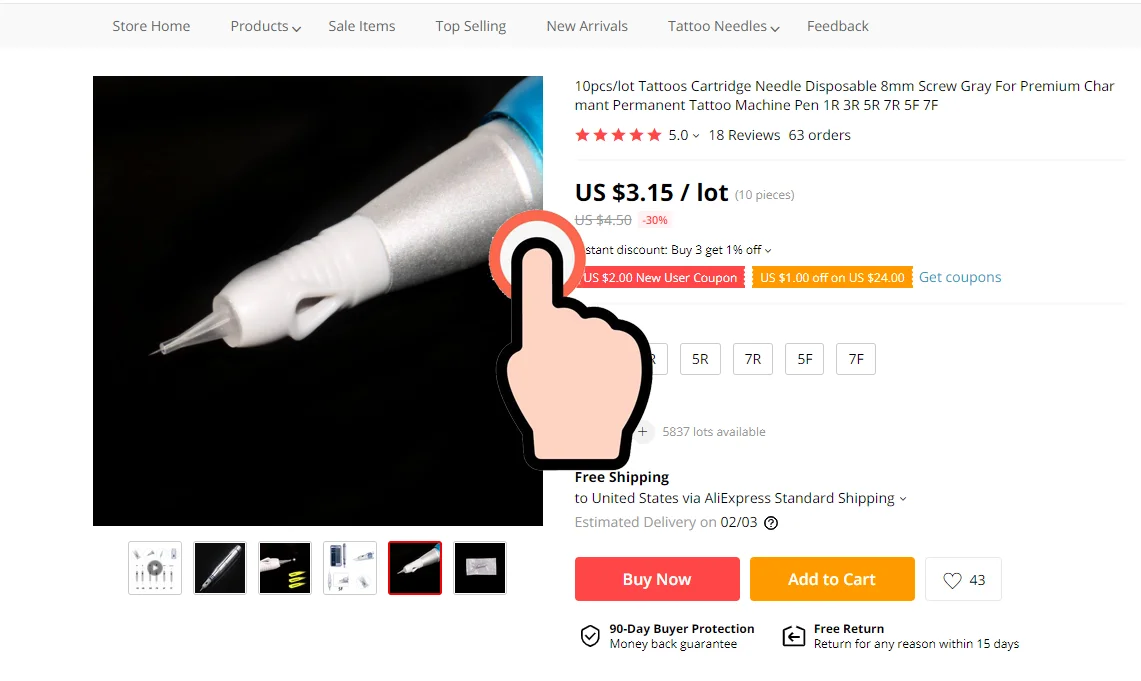Select the 7F needle option
The height and width of the screenshot is (681, 1141).
coord(856,359)
